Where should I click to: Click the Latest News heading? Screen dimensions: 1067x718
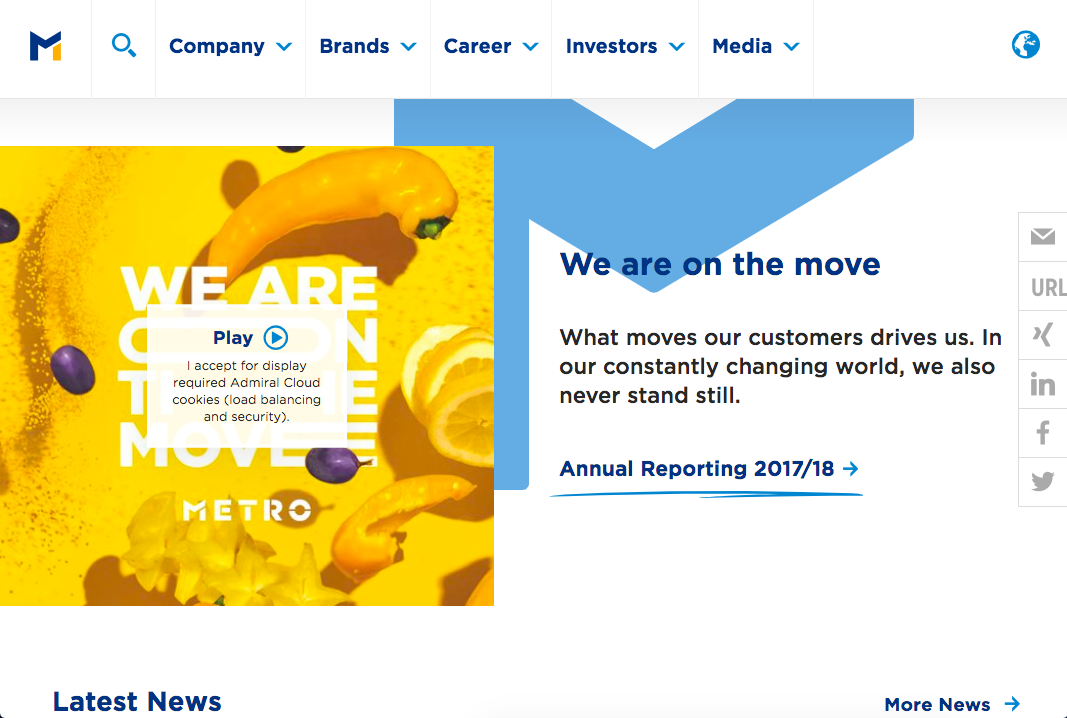pyautogui.click(x=137, y=701)
